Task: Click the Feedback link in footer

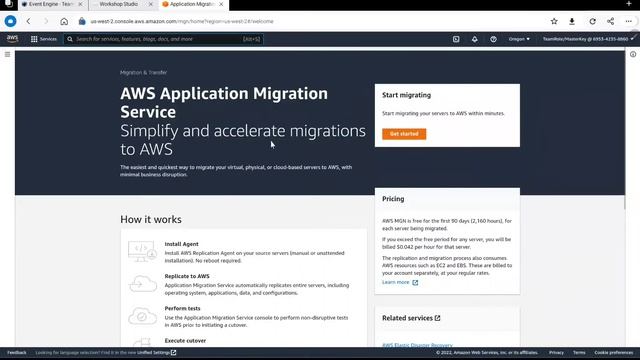Action: point(17,353)
